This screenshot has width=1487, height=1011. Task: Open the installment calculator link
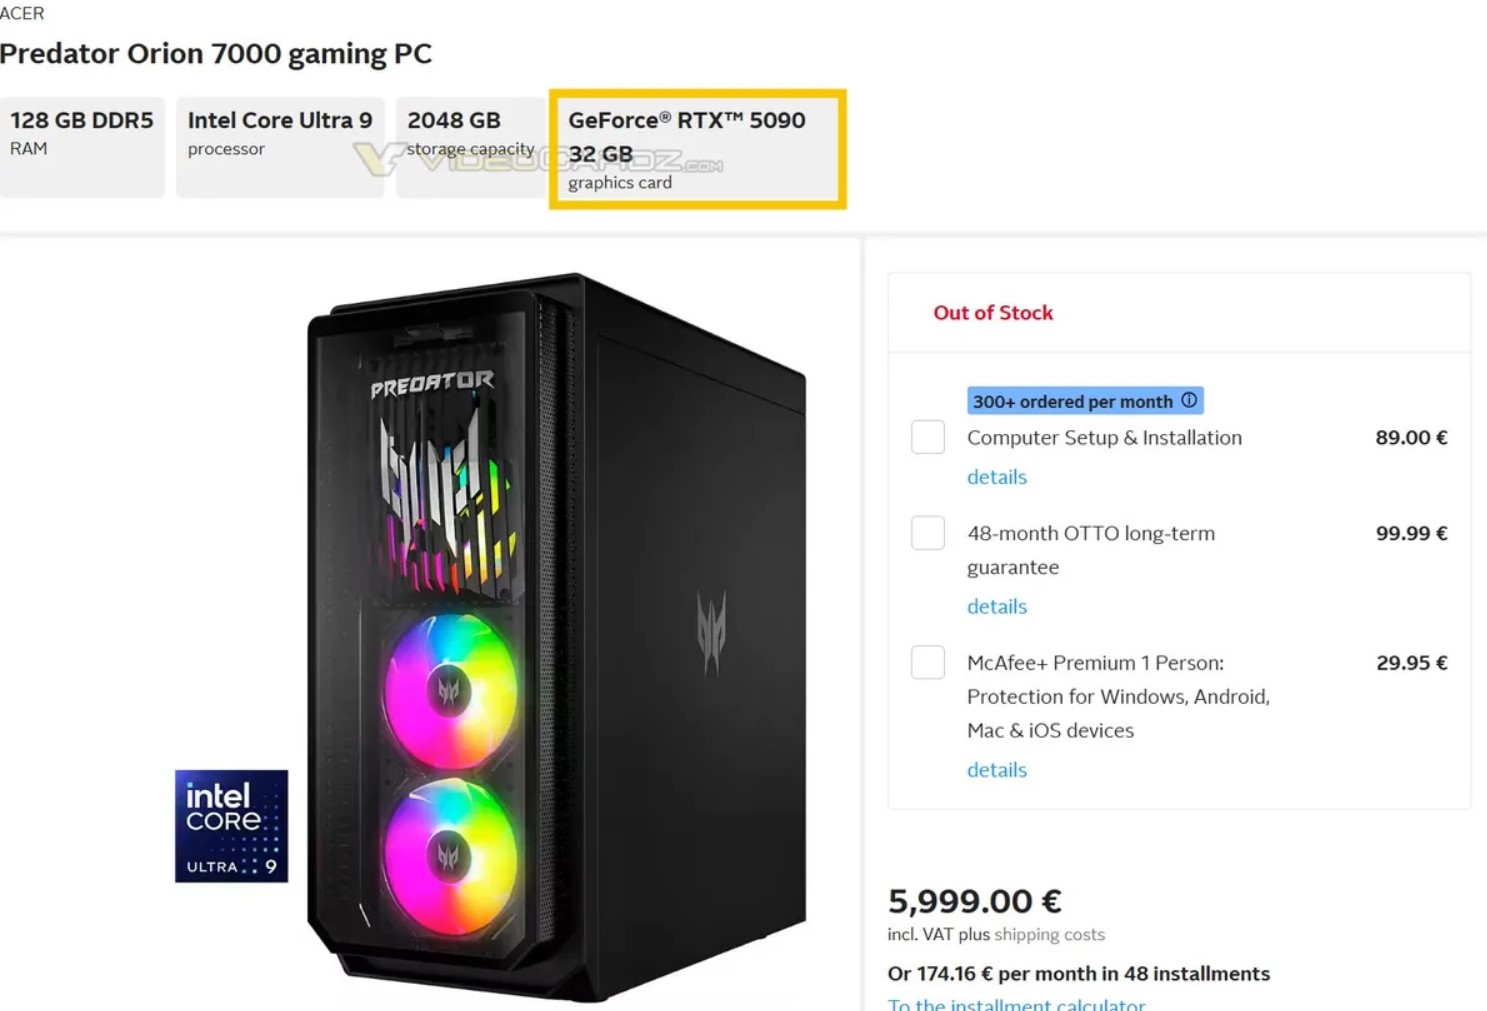[1016, 1003]
